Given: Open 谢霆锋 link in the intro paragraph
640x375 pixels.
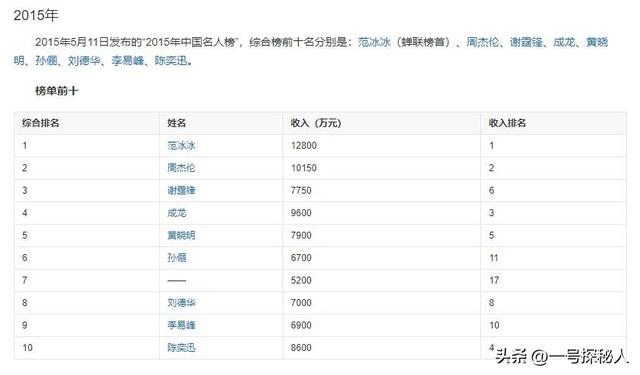Looking at the screenshot, I should coord(526,42).
